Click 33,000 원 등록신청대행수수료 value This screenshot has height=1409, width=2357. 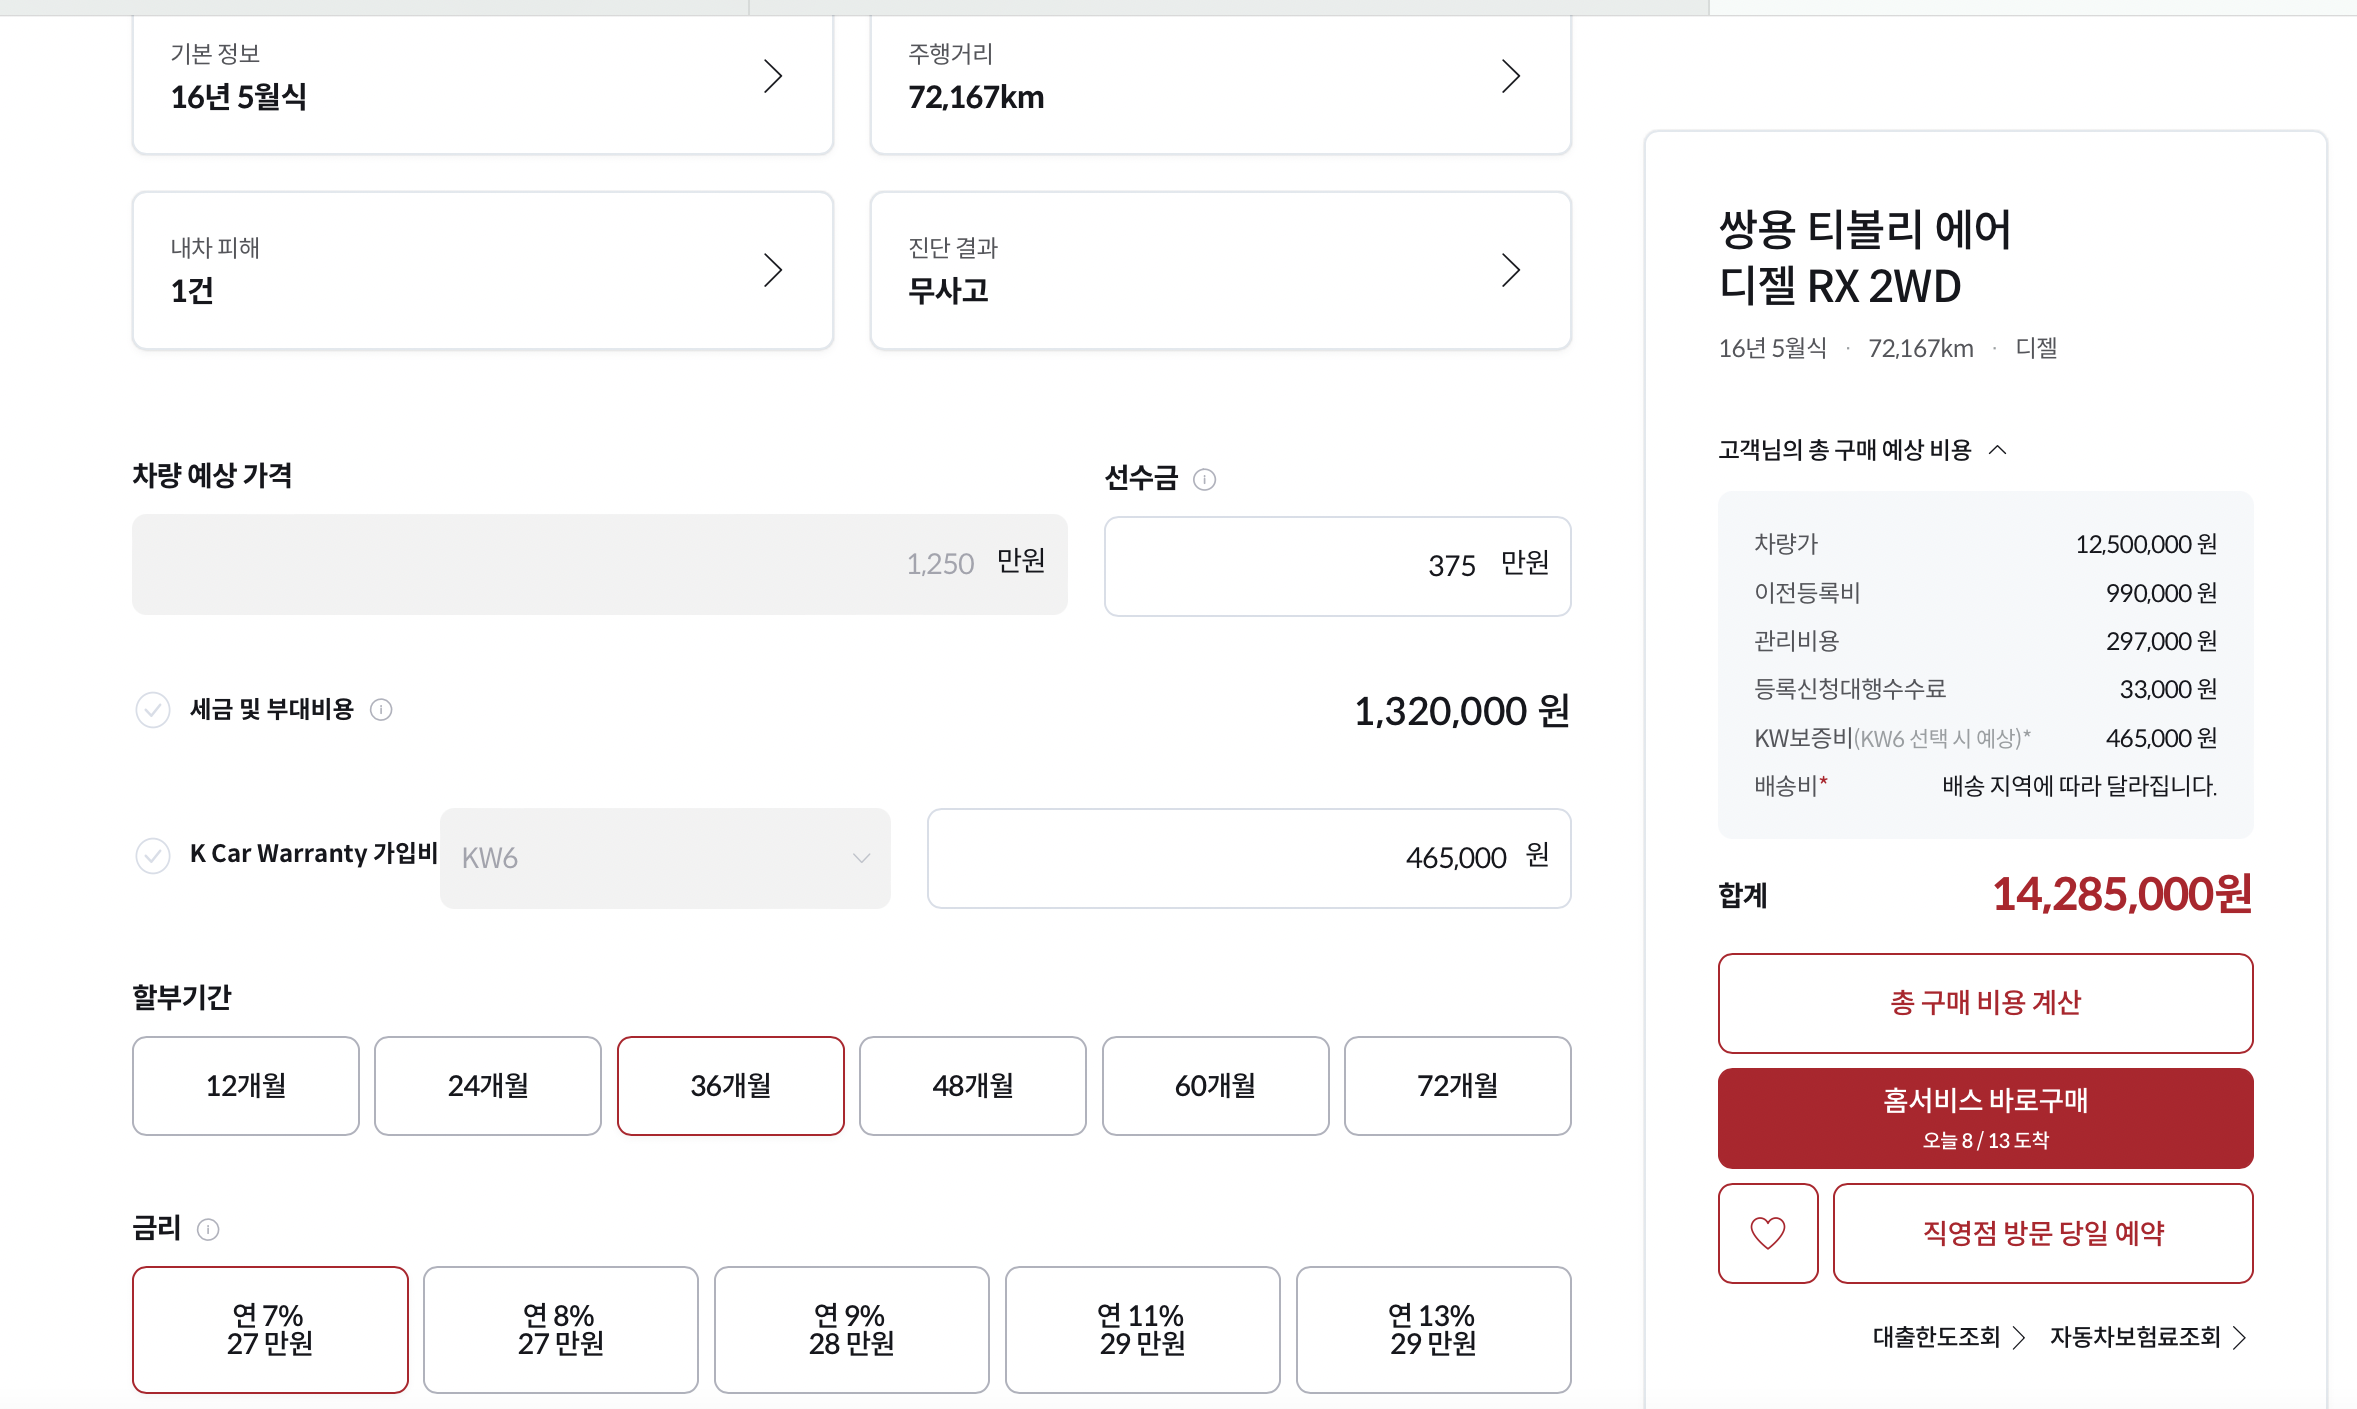(2168, 689)
